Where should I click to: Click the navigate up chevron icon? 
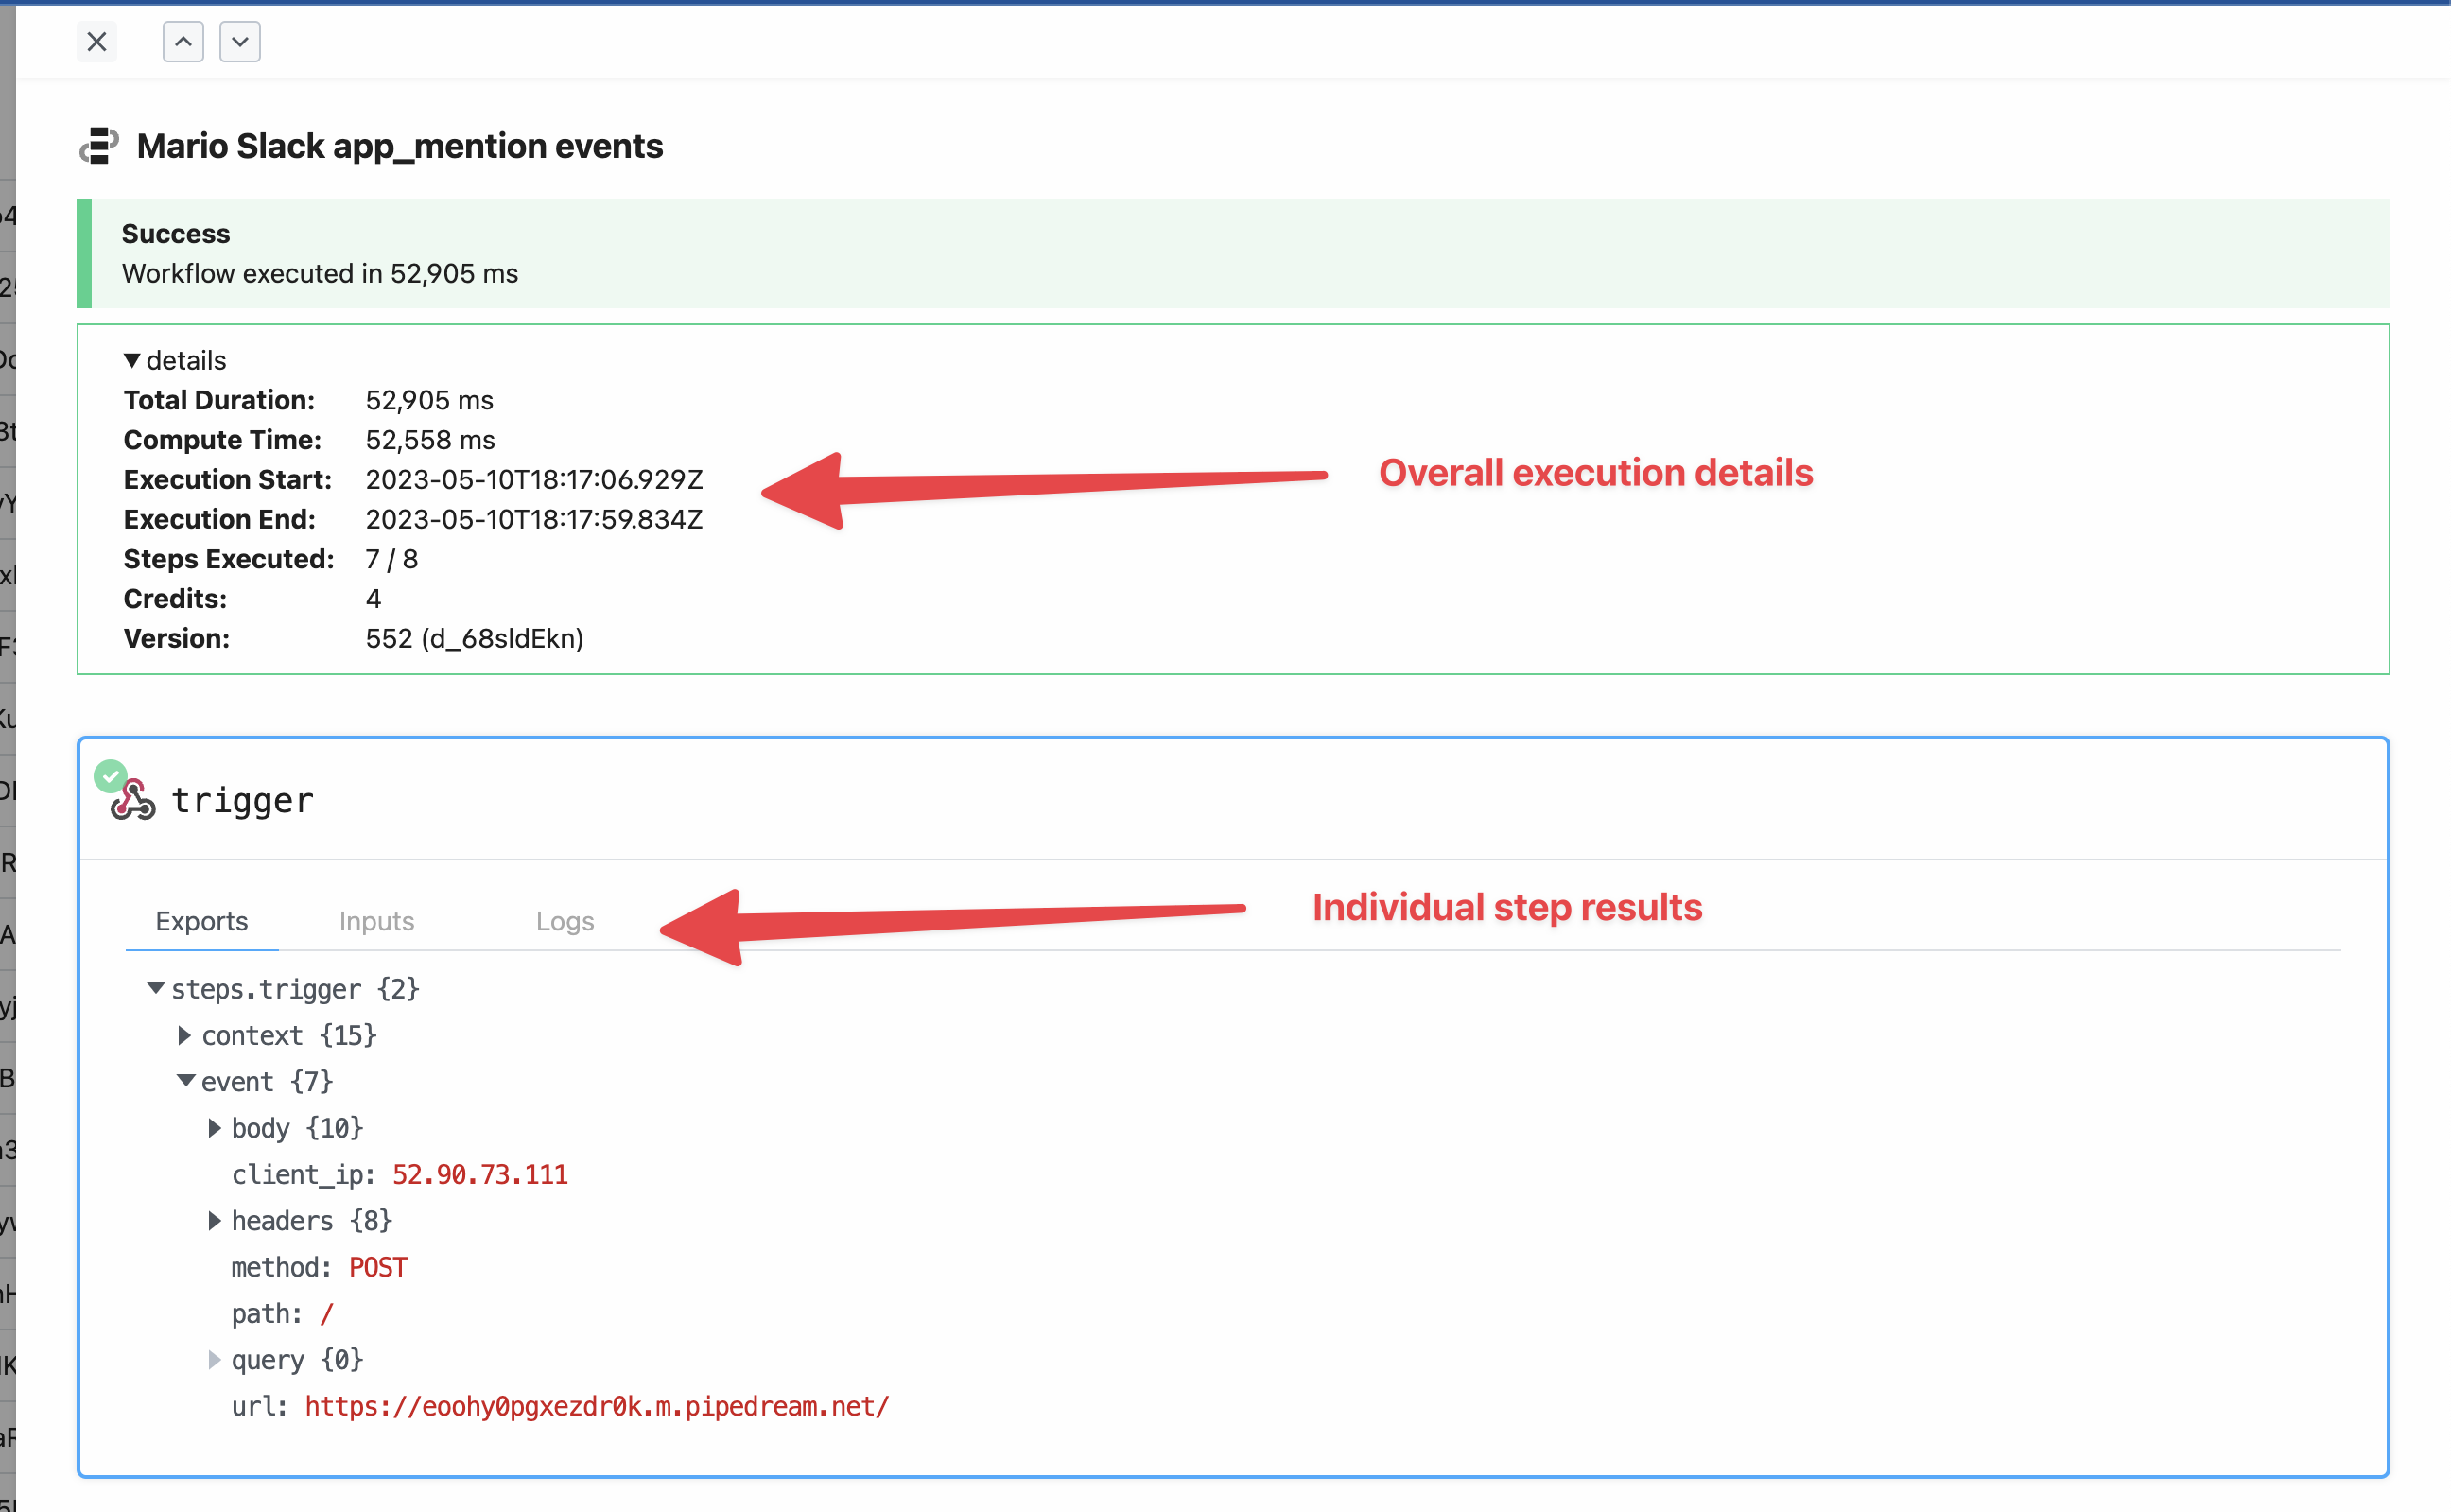183,41
